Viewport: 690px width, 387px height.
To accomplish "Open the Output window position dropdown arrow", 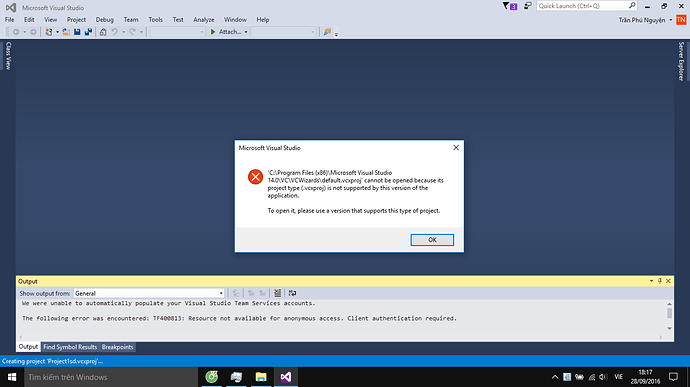I will 651,281.
